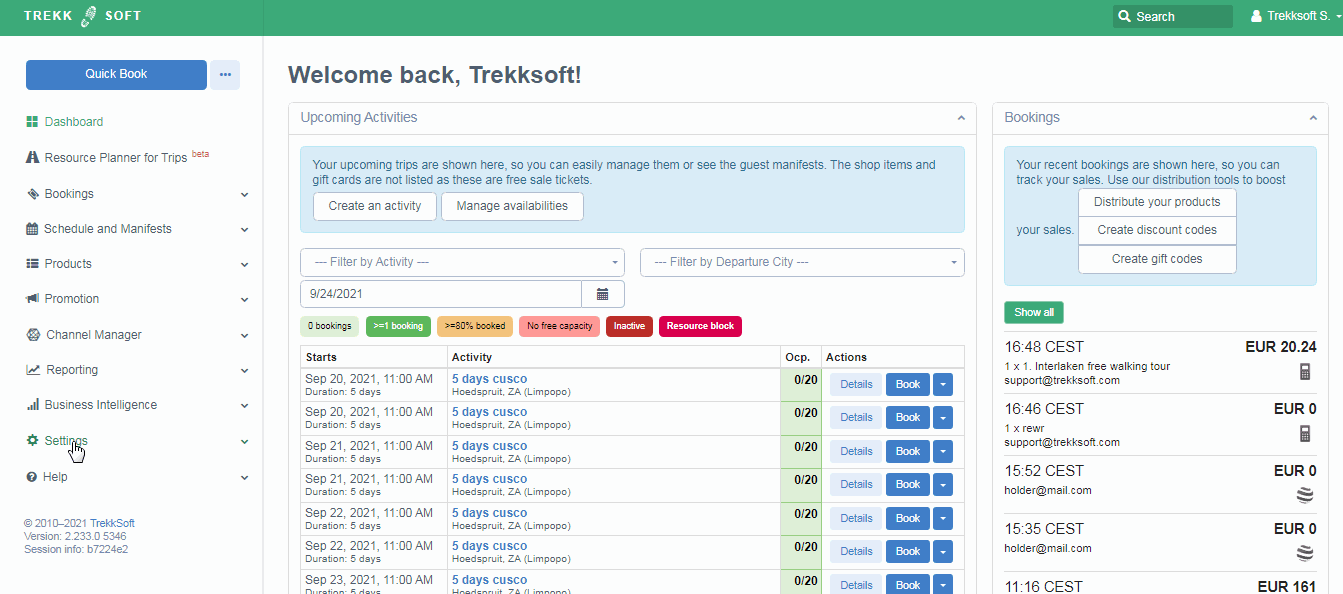Click the Dashboard grid icon in sidebar
The width and height of the screenshot is (1343, 594).
click(x=32, y=122)
